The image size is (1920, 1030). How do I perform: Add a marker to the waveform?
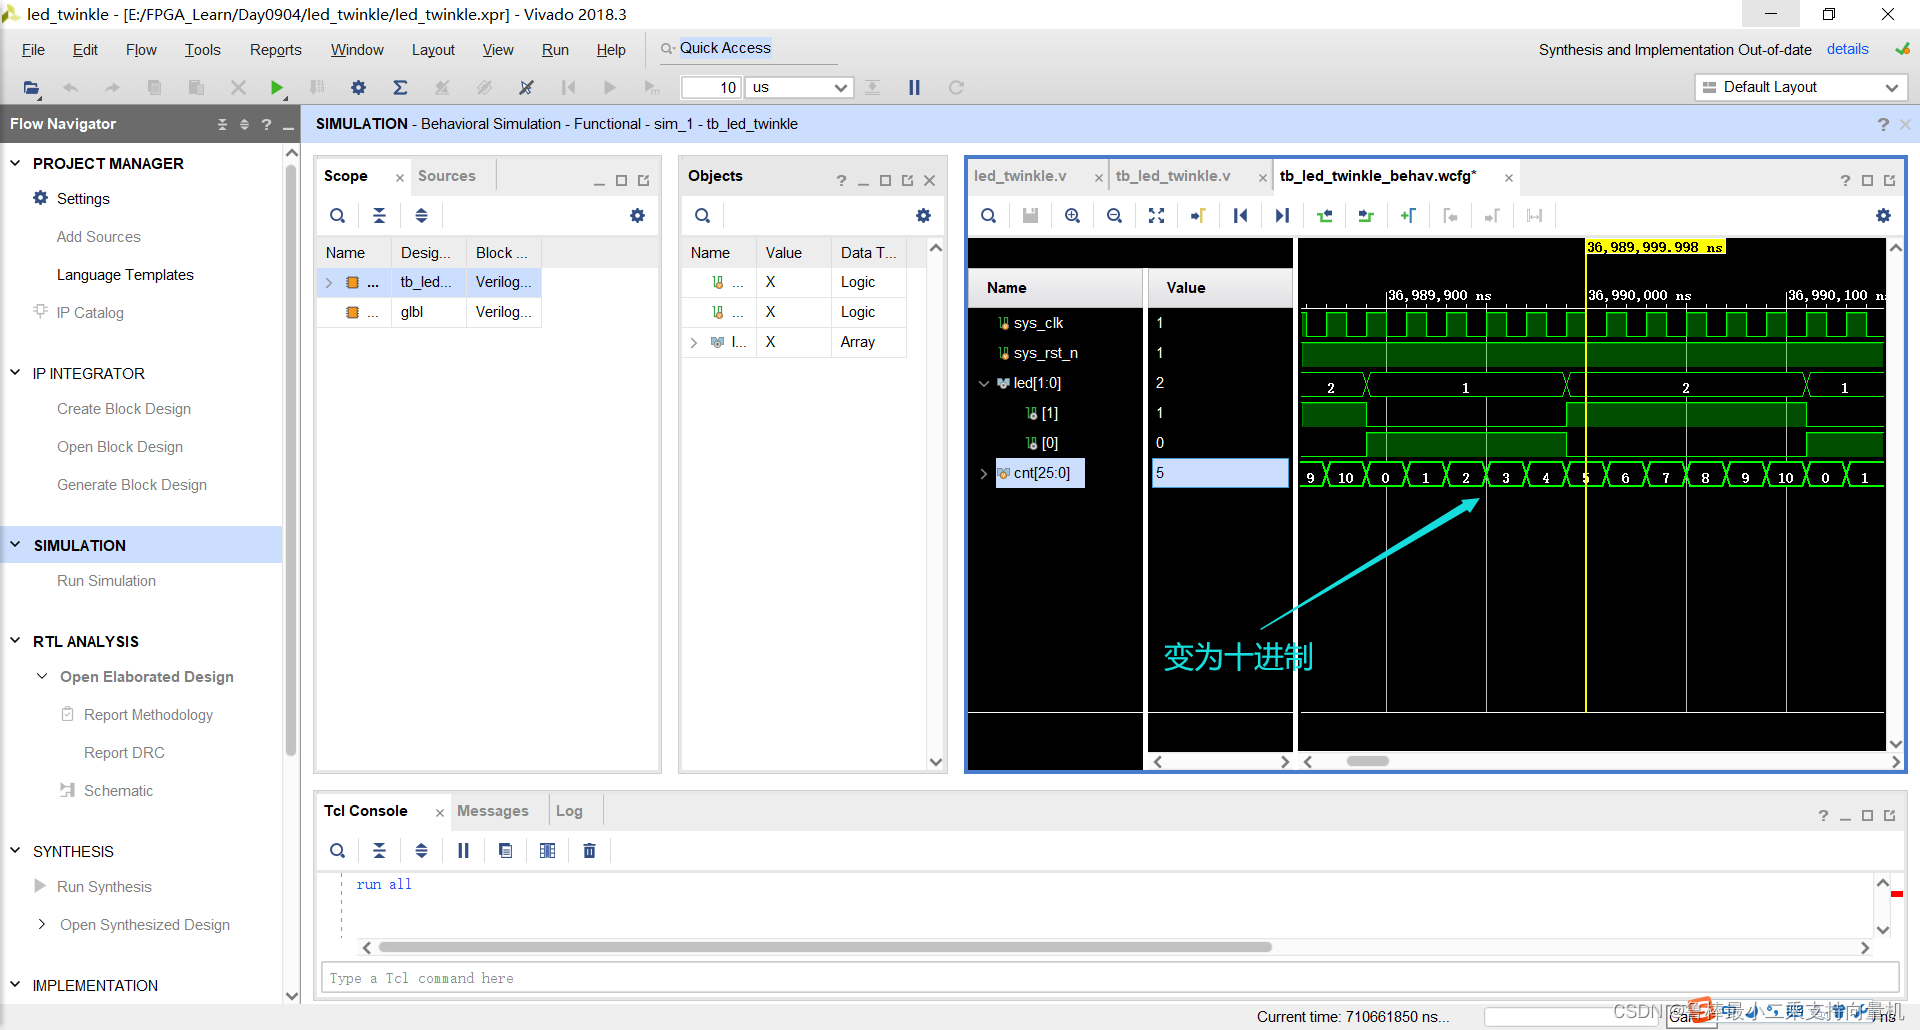(x=1409, y=216)
